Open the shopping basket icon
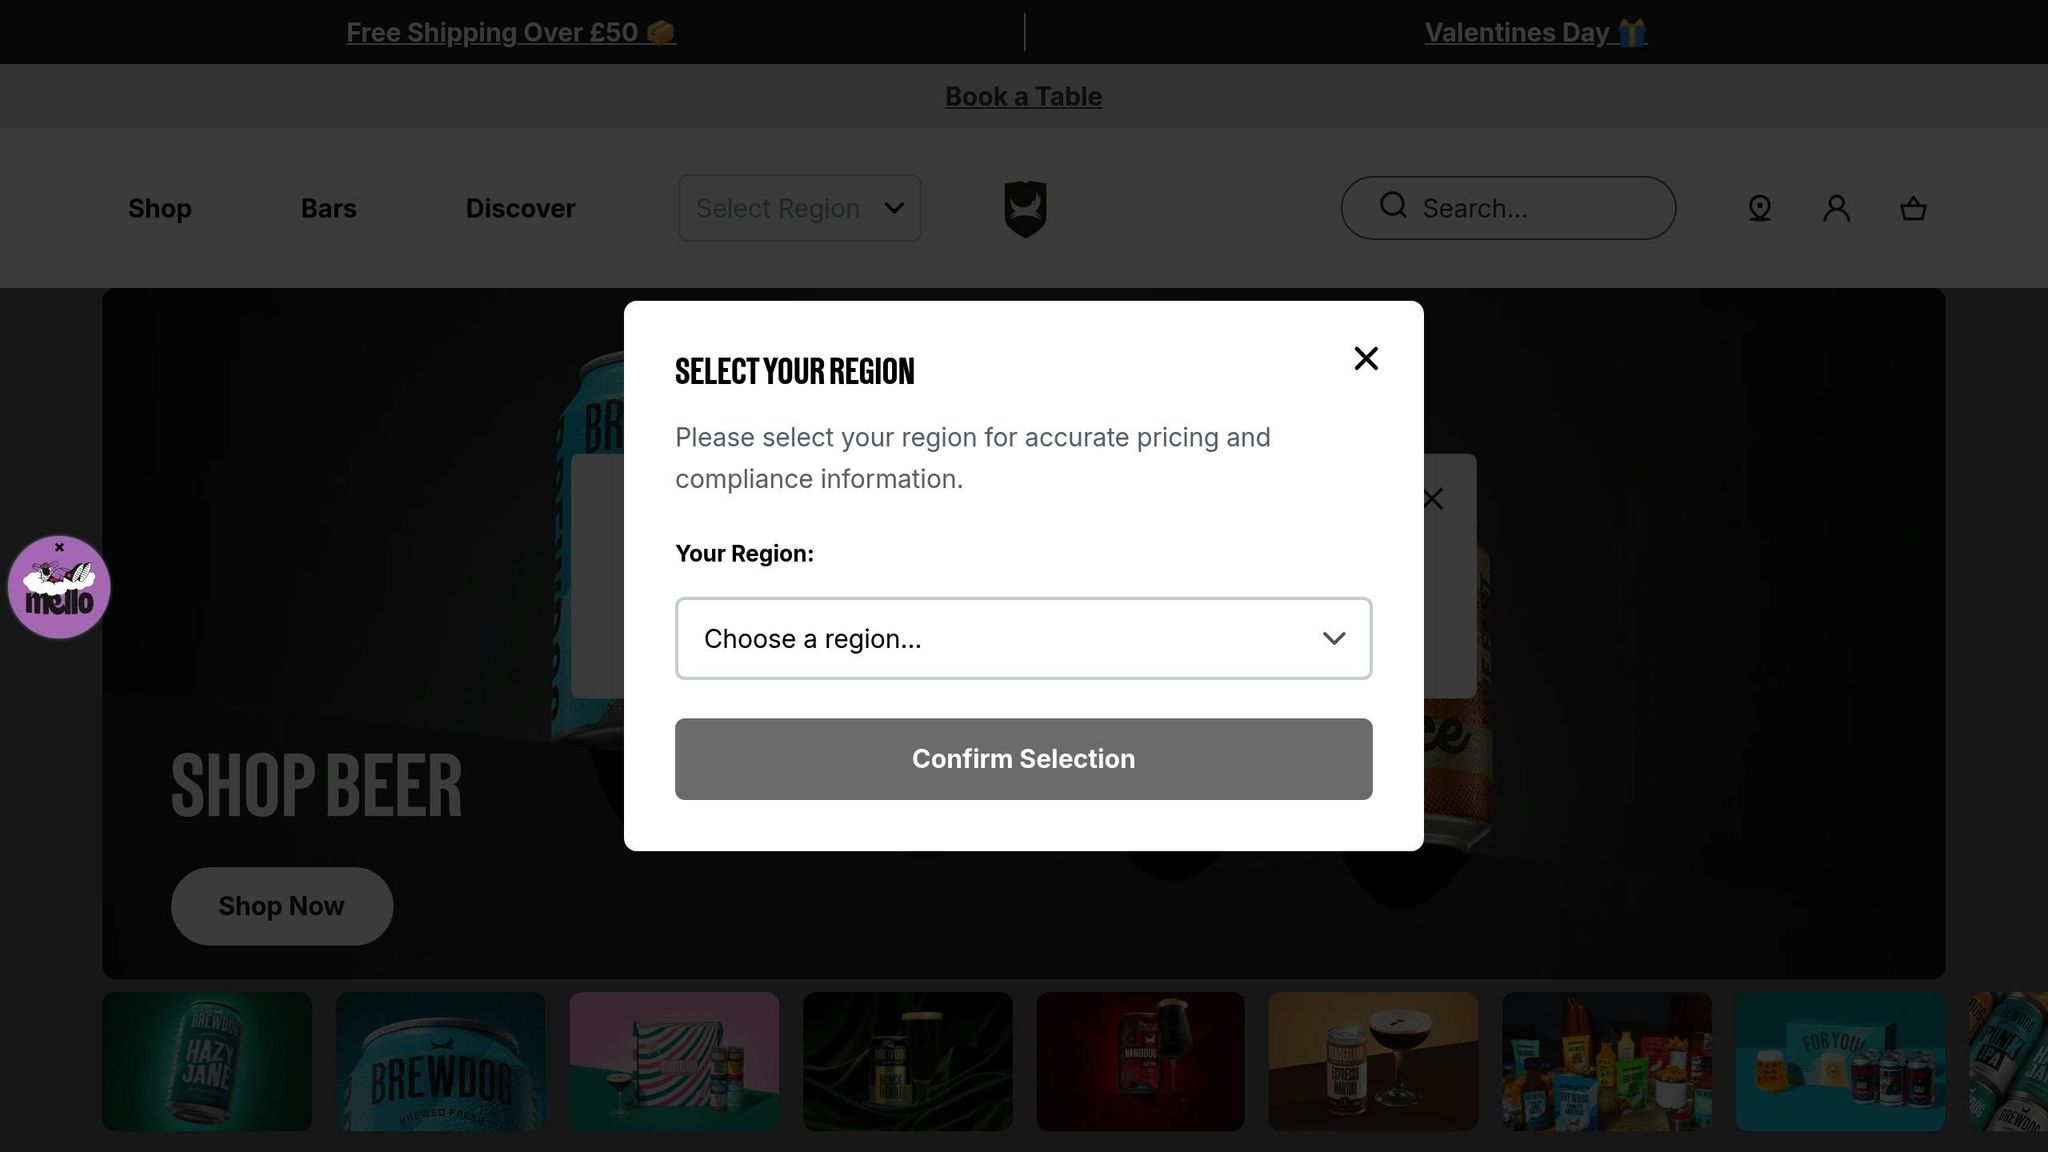This screenshot has width=2048, height=1152. [x=1913, y=208]
